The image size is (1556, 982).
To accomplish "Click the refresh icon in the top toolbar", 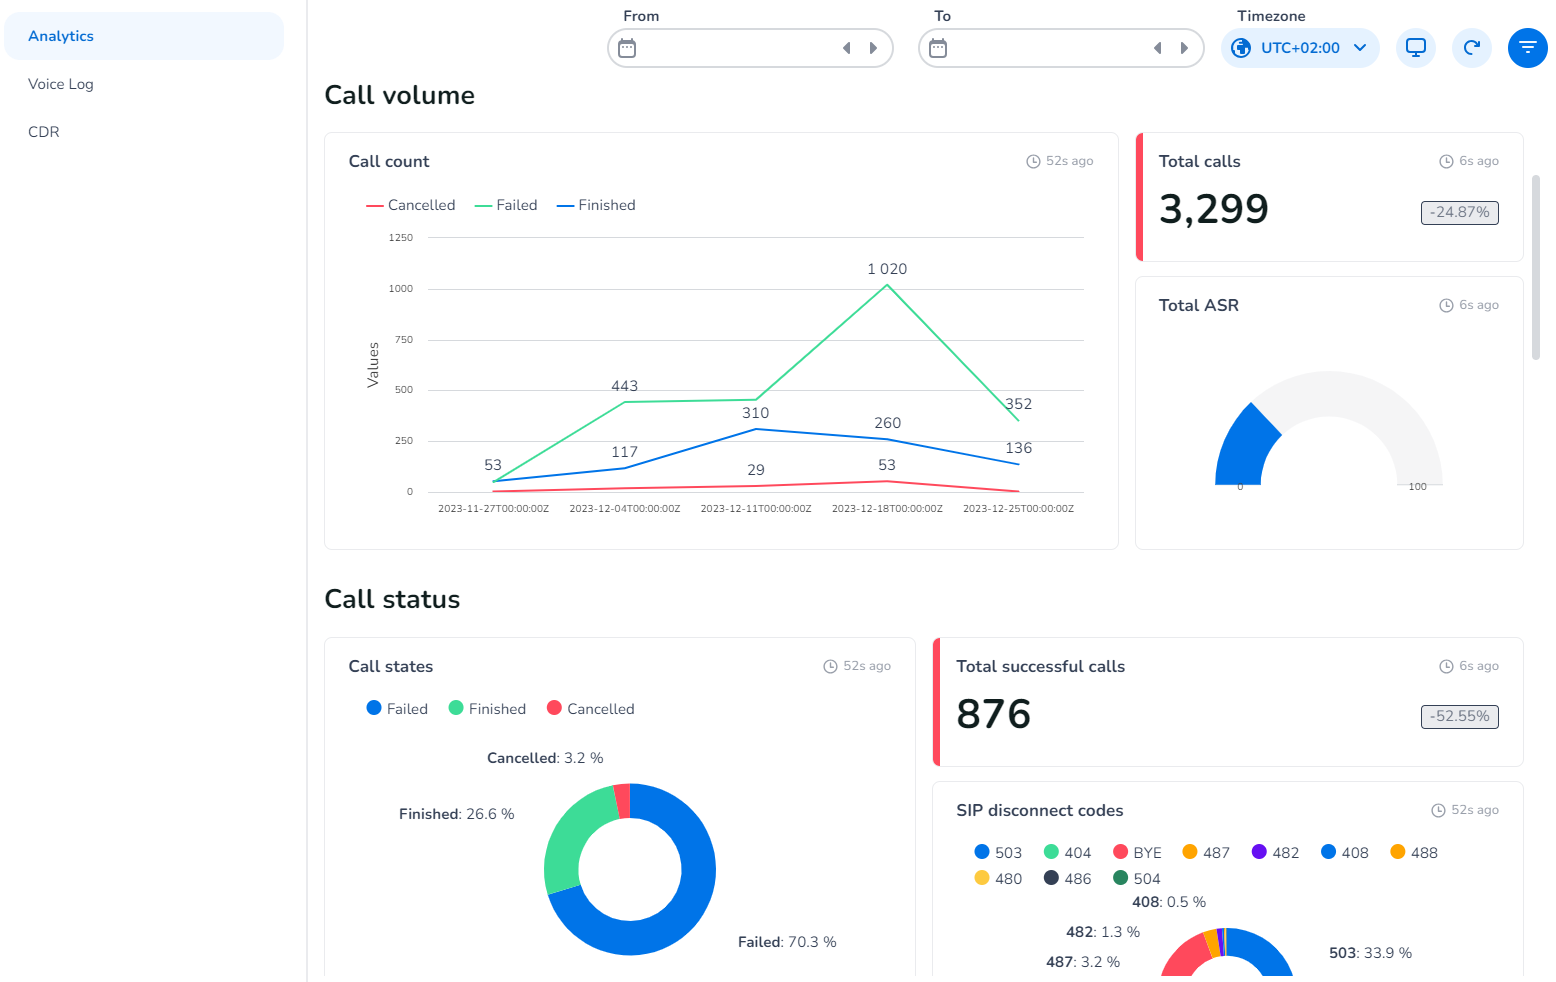I will [x=1471, y=47].
